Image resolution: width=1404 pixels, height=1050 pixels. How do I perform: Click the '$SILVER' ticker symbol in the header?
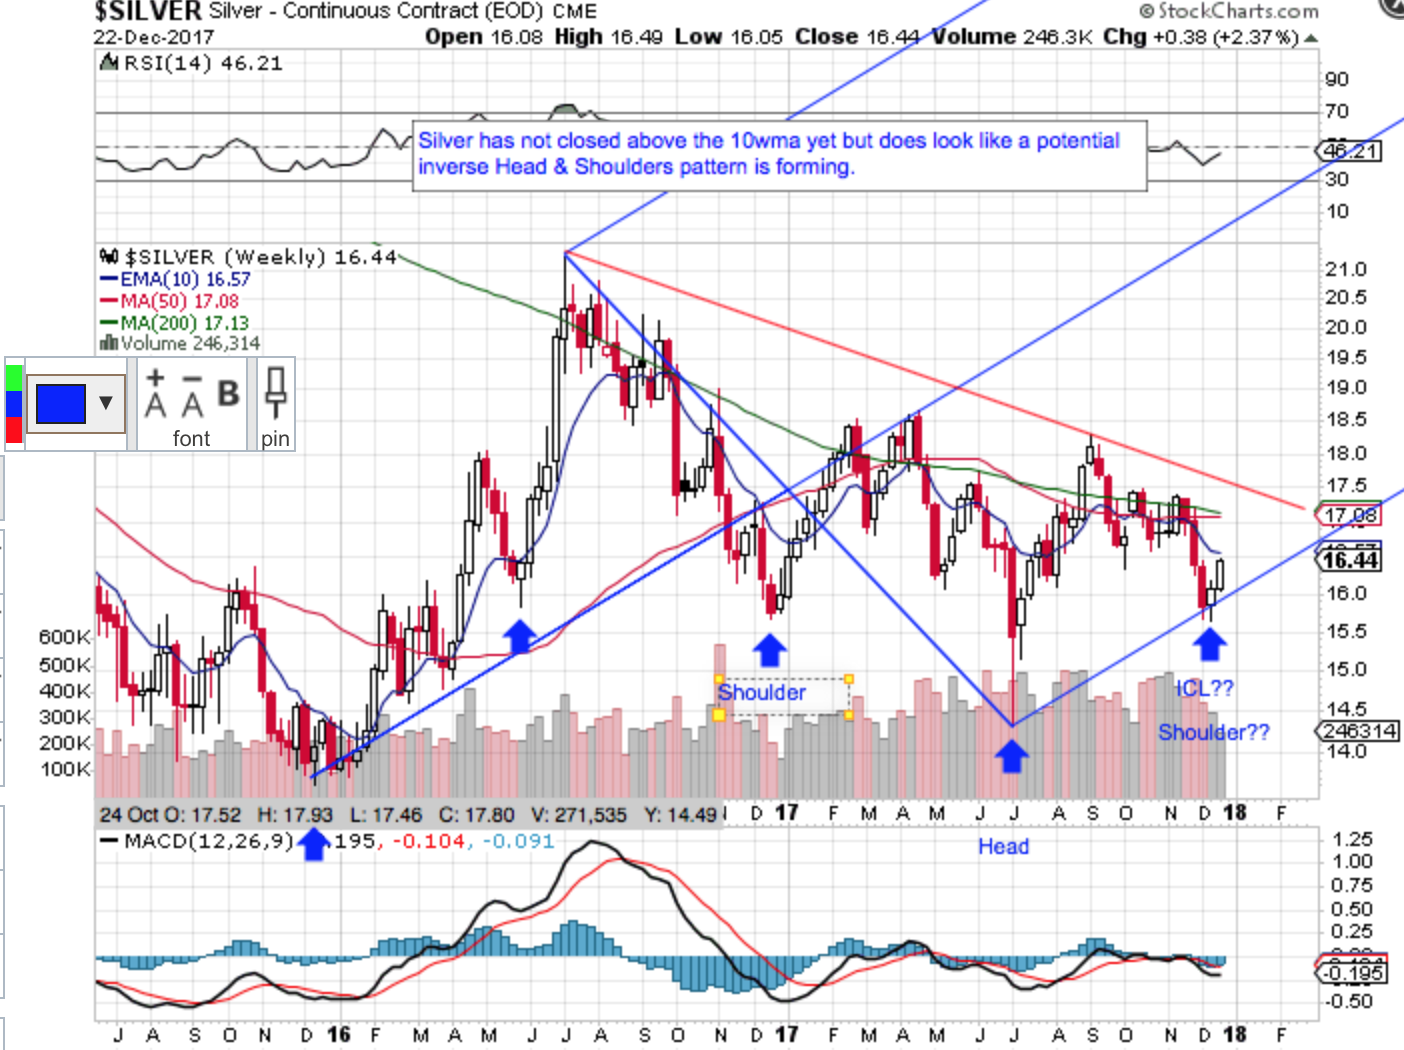click(148, 12)
